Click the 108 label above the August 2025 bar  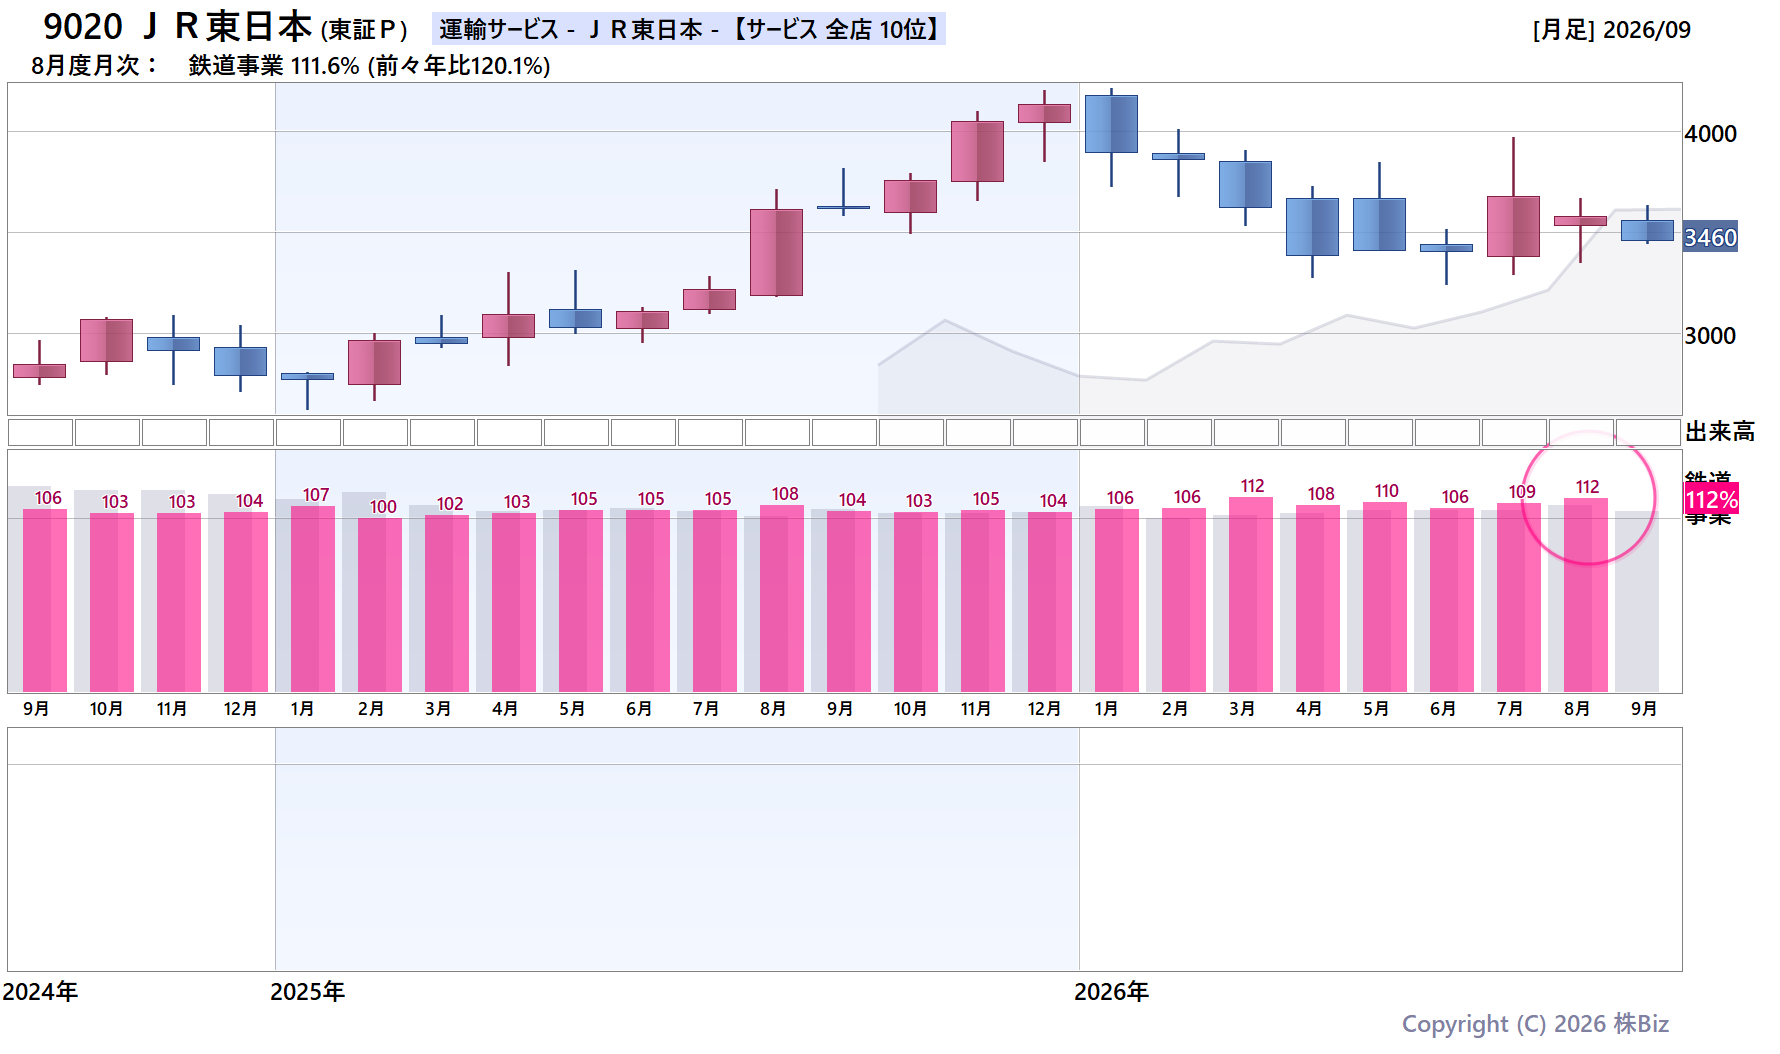(785, 494)
